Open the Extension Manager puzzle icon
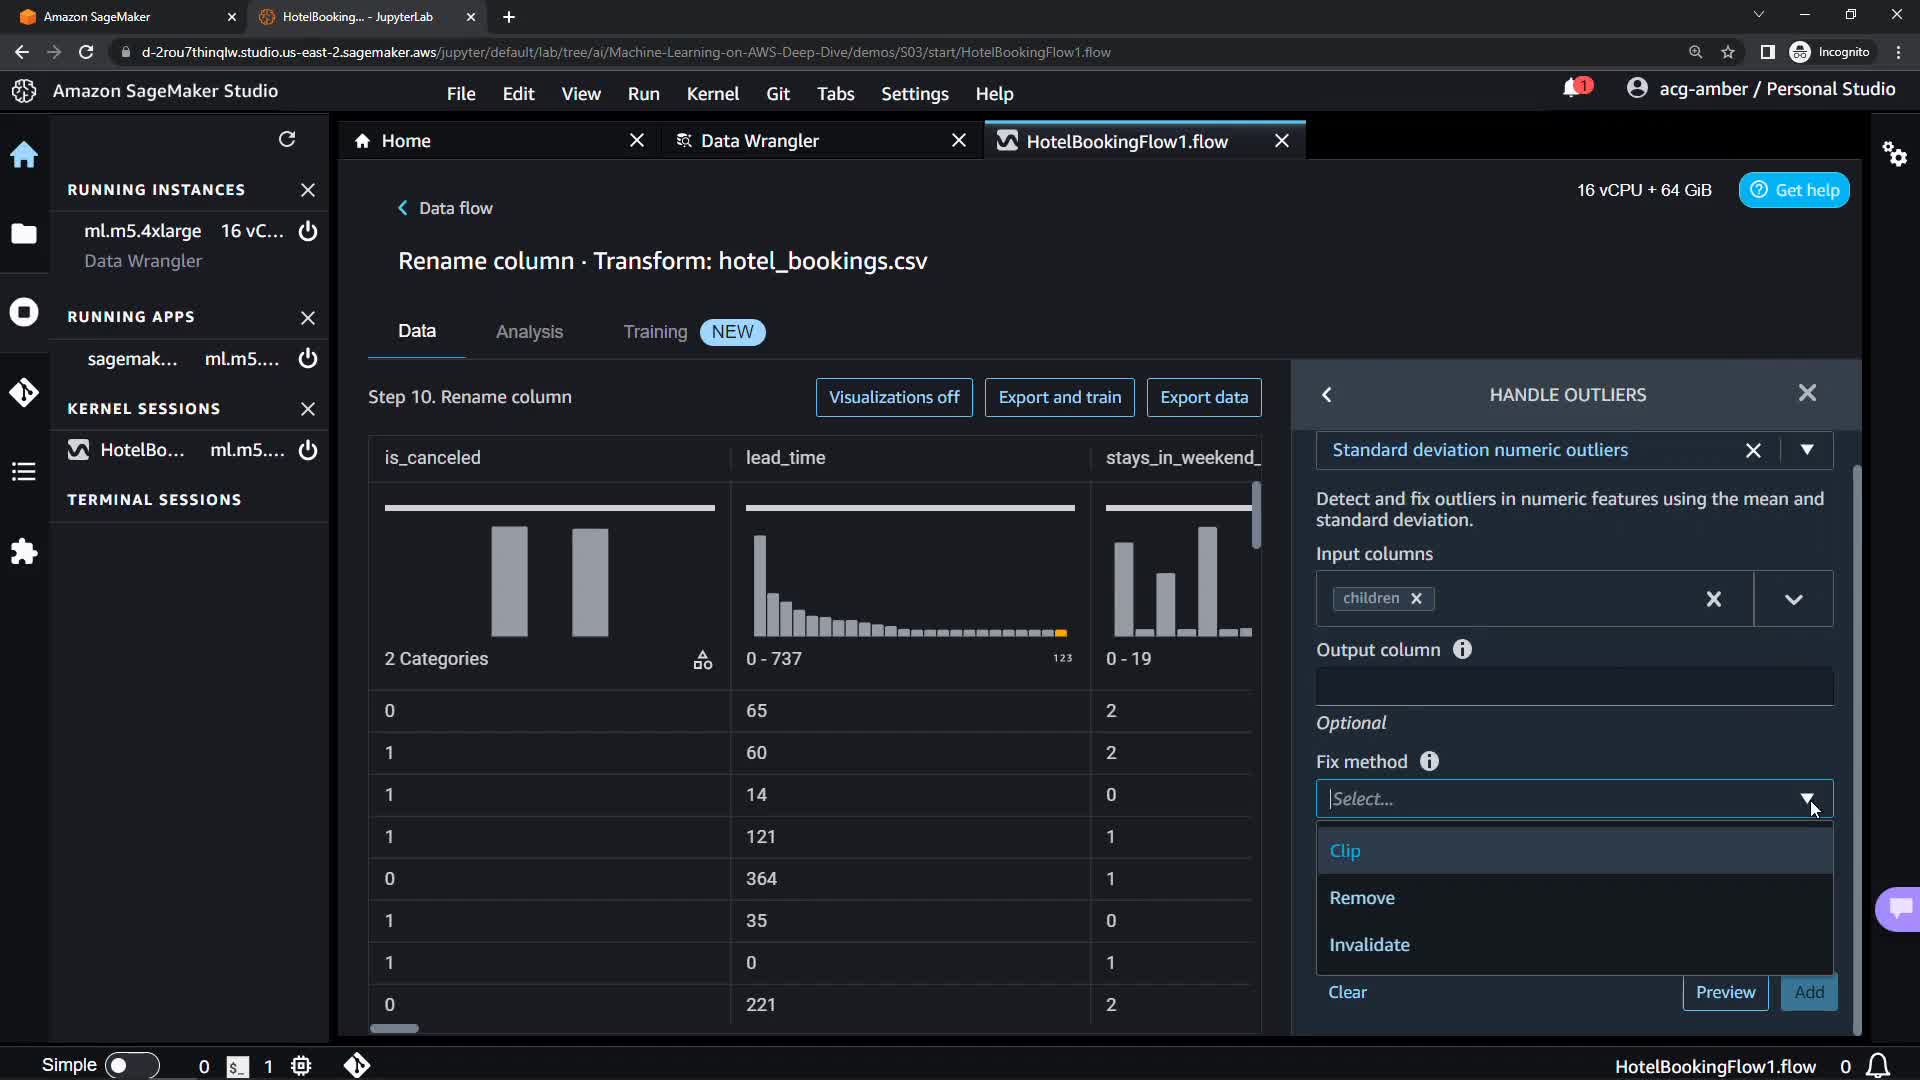This screenshot has width=1920, height=1080. coord(24,552)
